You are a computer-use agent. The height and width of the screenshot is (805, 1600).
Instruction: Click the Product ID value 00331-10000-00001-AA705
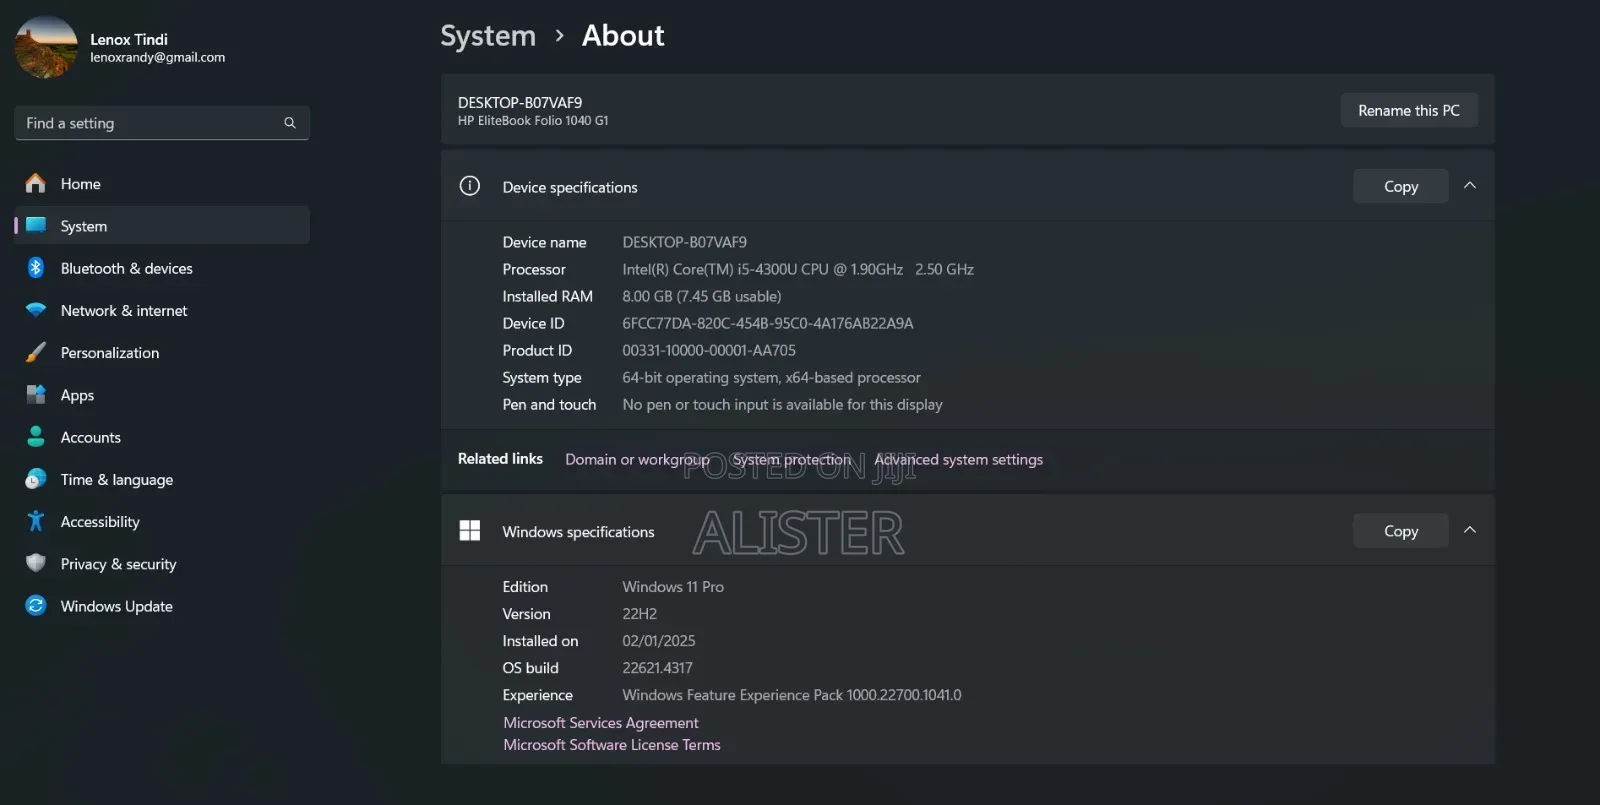709,350
